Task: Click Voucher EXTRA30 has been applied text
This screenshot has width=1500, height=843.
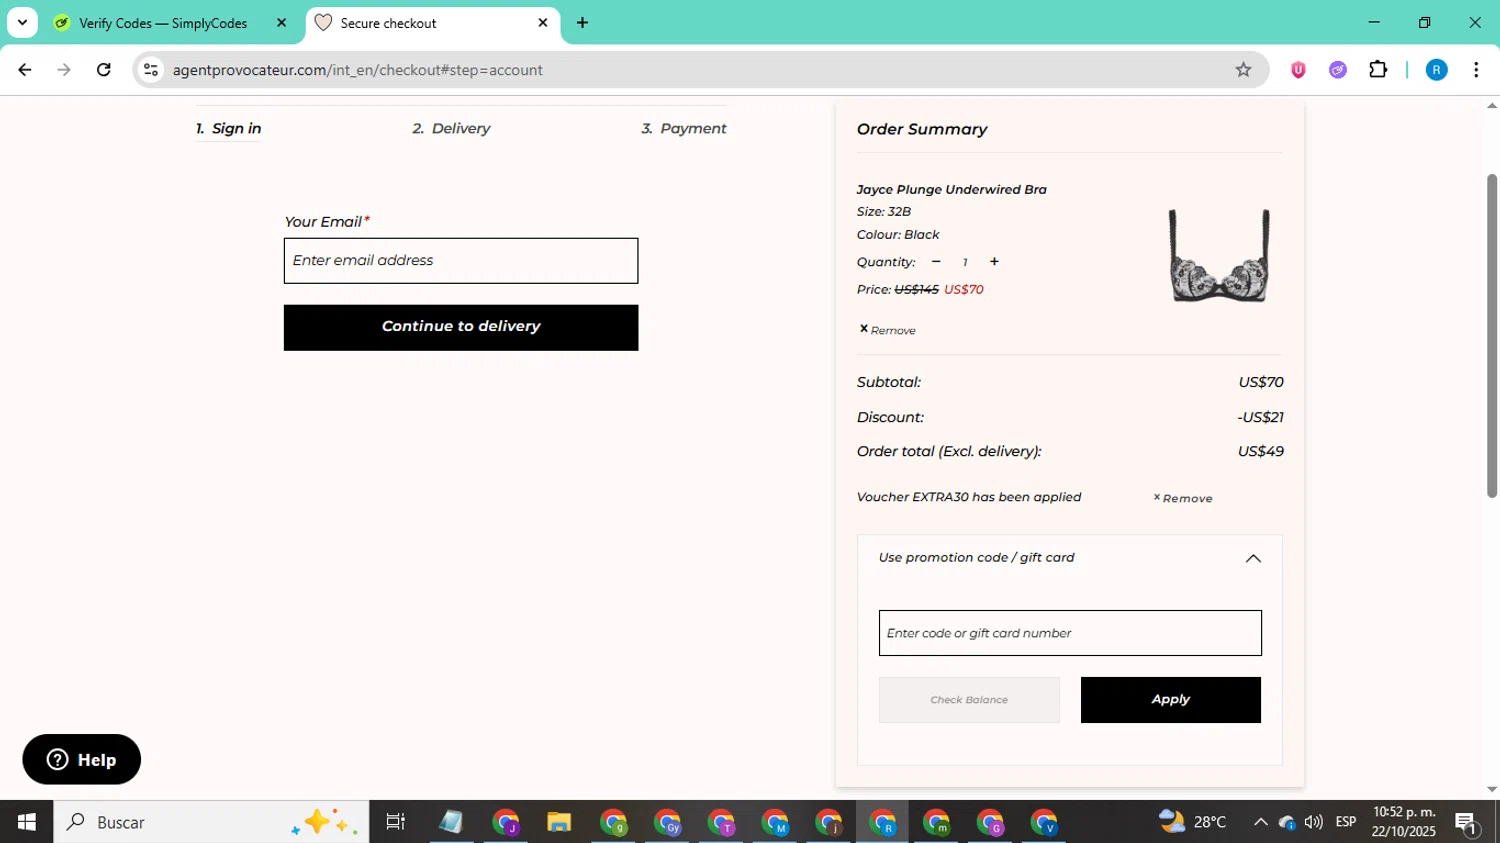Action: tap(969, 497)
